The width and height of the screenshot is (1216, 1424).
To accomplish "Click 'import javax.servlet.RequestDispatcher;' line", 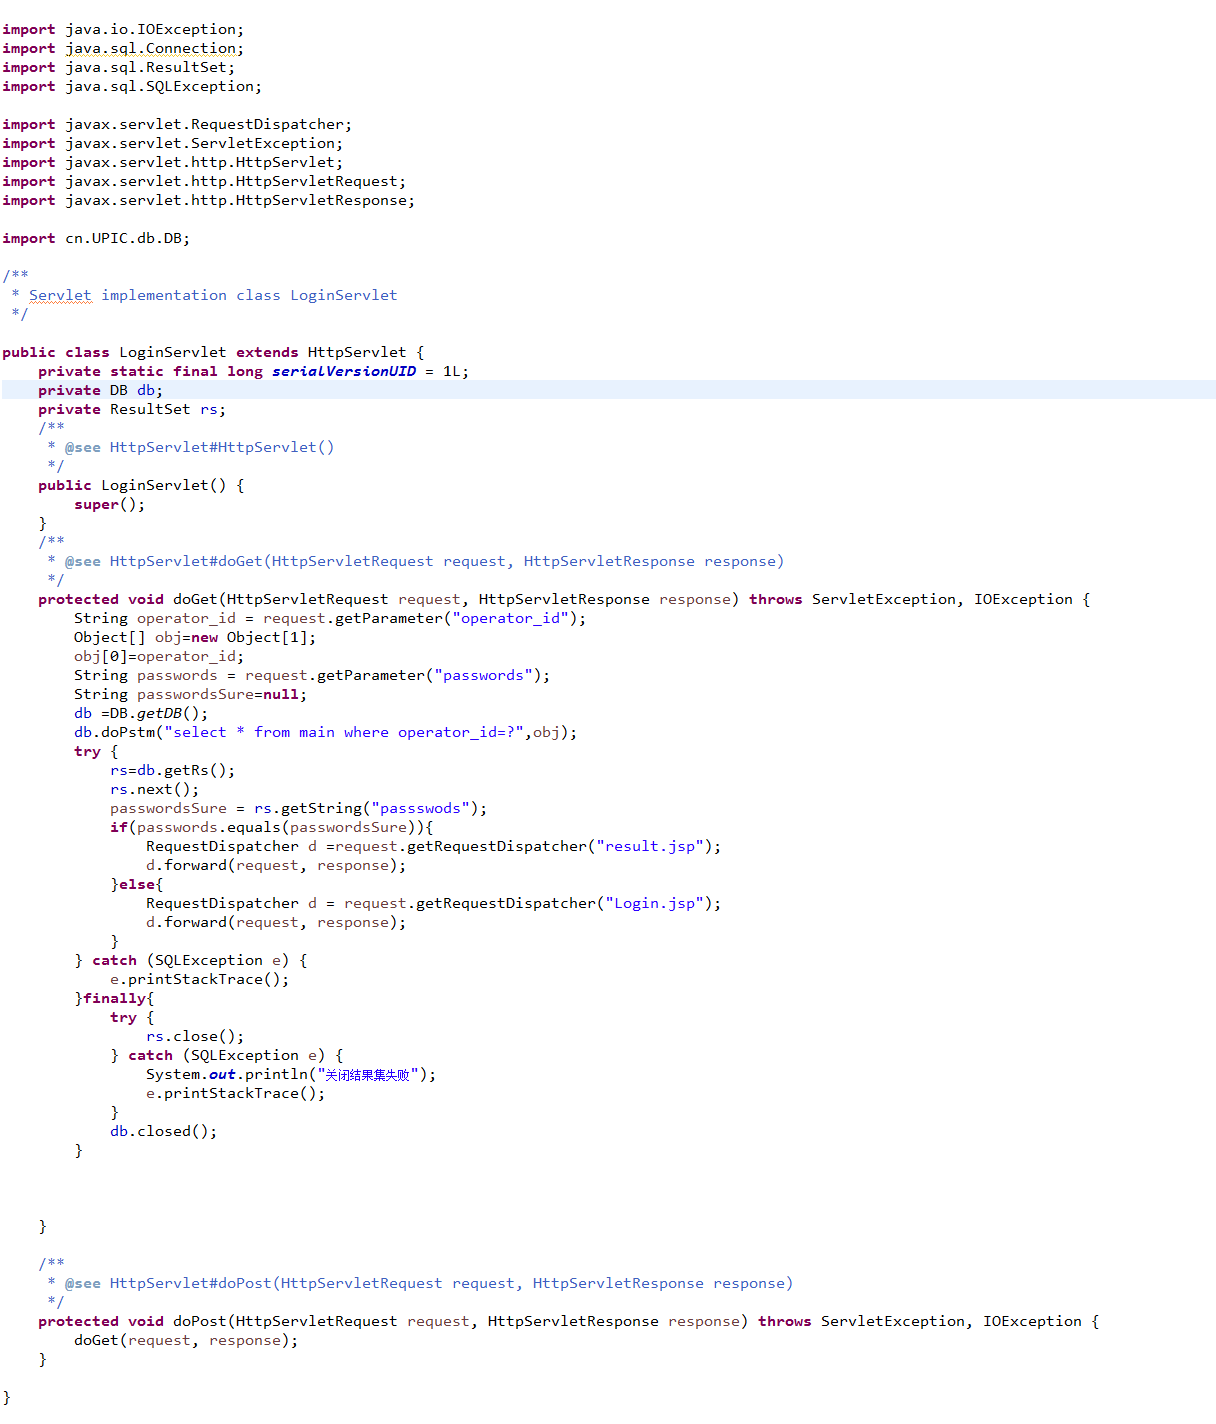I will [177, 124].
